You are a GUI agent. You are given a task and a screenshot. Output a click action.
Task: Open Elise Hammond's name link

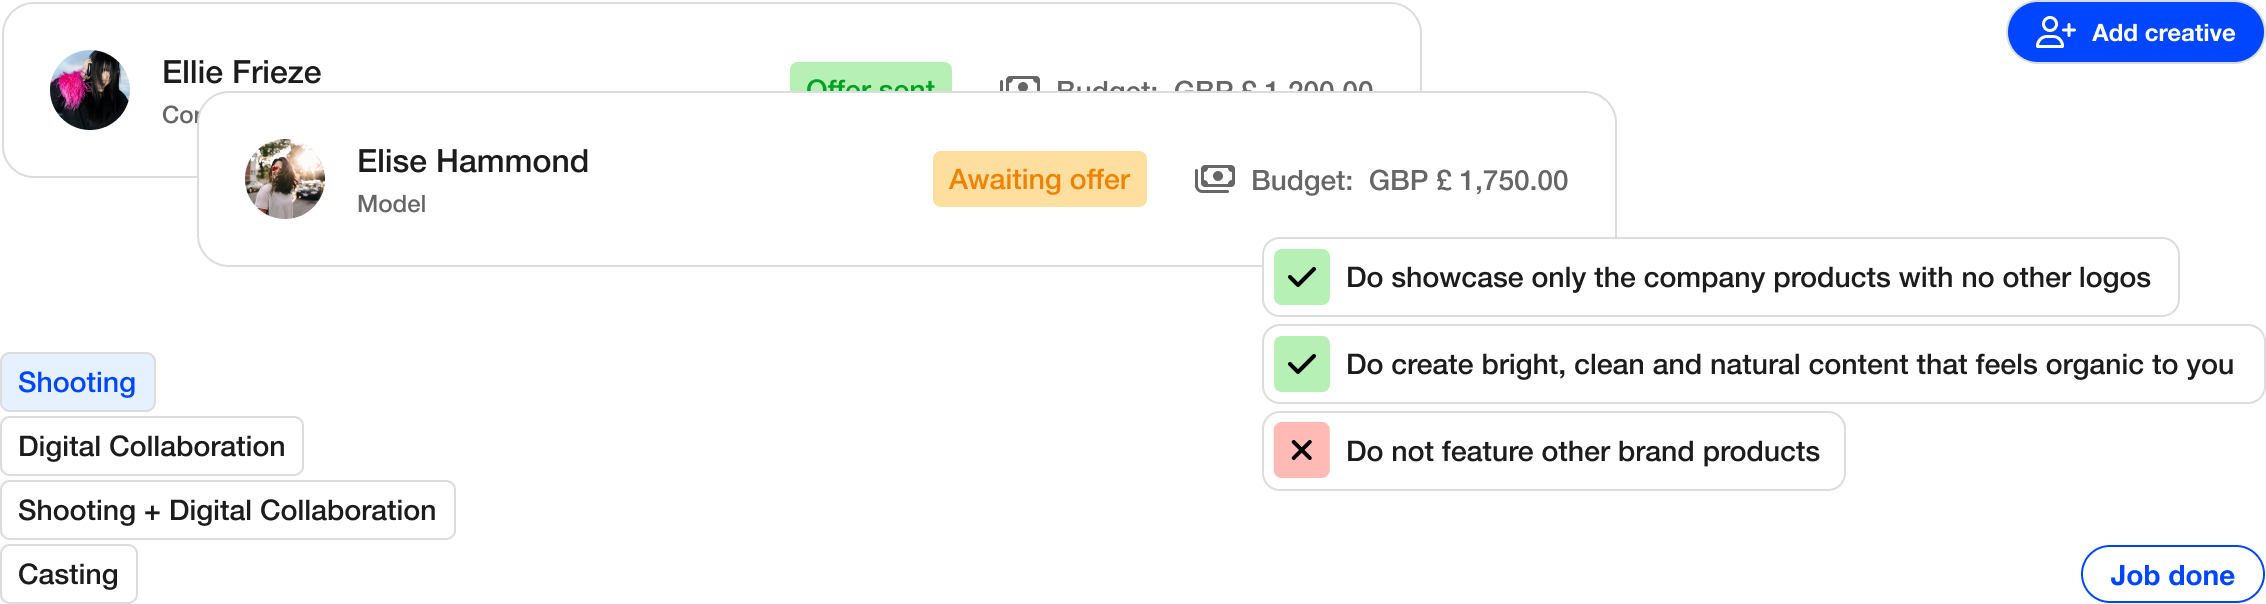pyautogui.click(x=473, y=161)
